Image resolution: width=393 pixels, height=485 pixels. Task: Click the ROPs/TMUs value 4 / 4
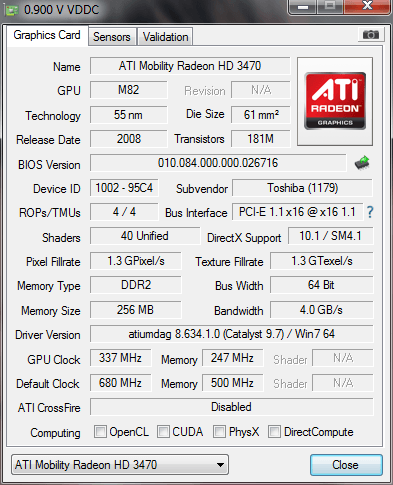pyautogui.click(x=124, y=212)
